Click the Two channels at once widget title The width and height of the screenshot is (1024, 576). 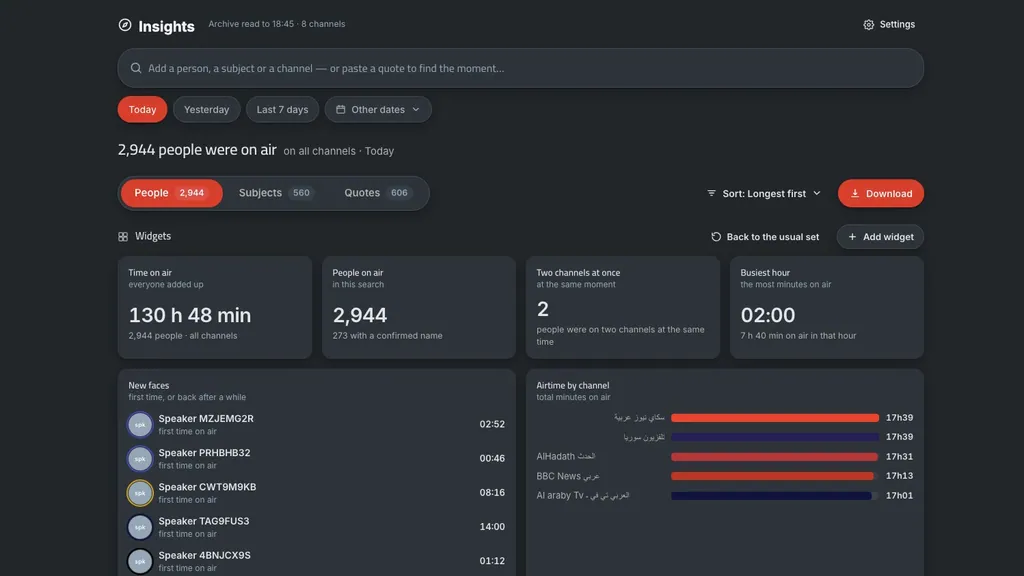(578, 272)
